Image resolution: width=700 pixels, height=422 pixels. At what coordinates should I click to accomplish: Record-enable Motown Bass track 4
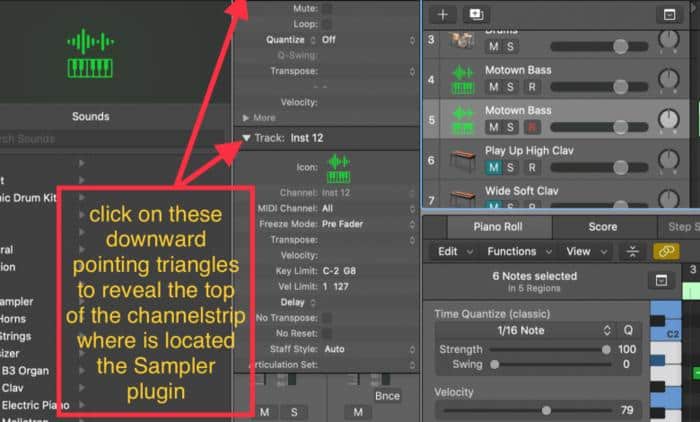coord(532,87)
